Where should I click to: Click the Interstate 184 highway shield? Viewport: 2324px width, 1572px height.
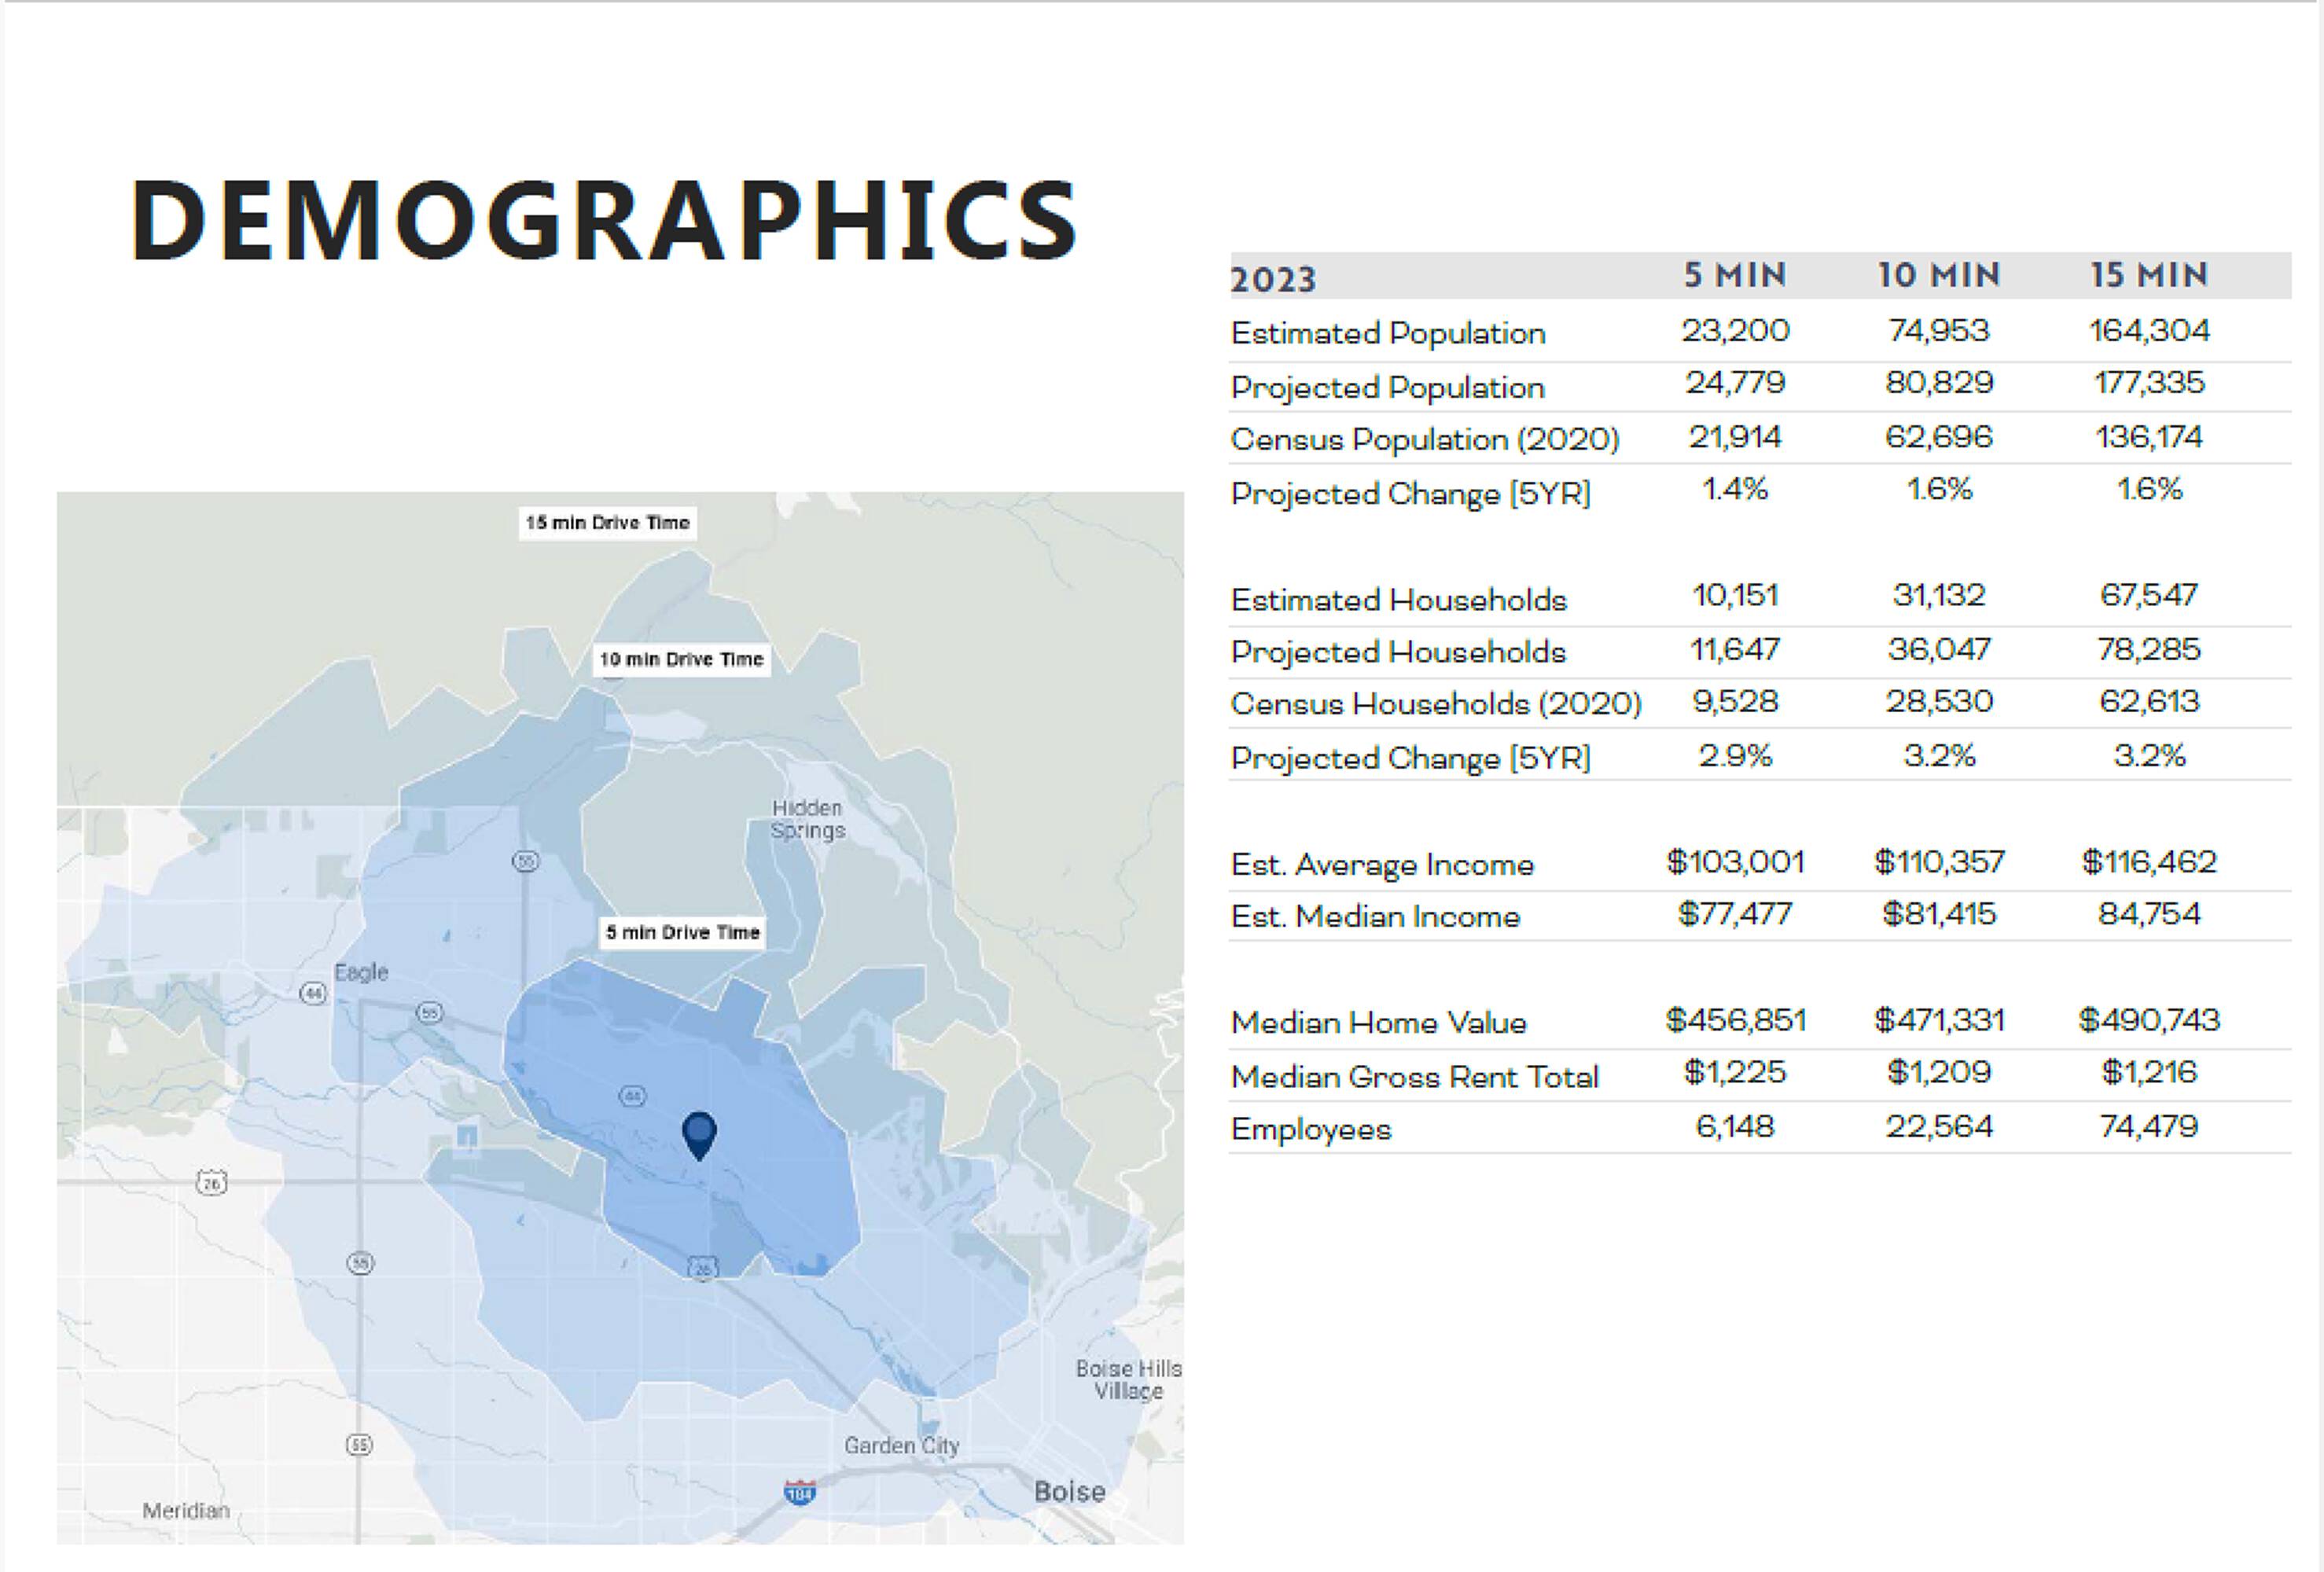pyautogui.click(x=799, y=1491)
